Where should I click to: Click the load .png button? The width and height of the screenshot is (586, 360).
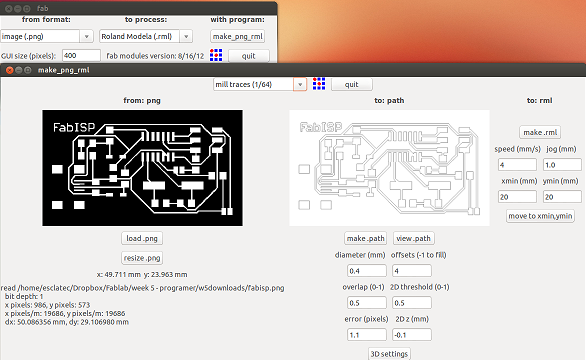click(142, 239)
